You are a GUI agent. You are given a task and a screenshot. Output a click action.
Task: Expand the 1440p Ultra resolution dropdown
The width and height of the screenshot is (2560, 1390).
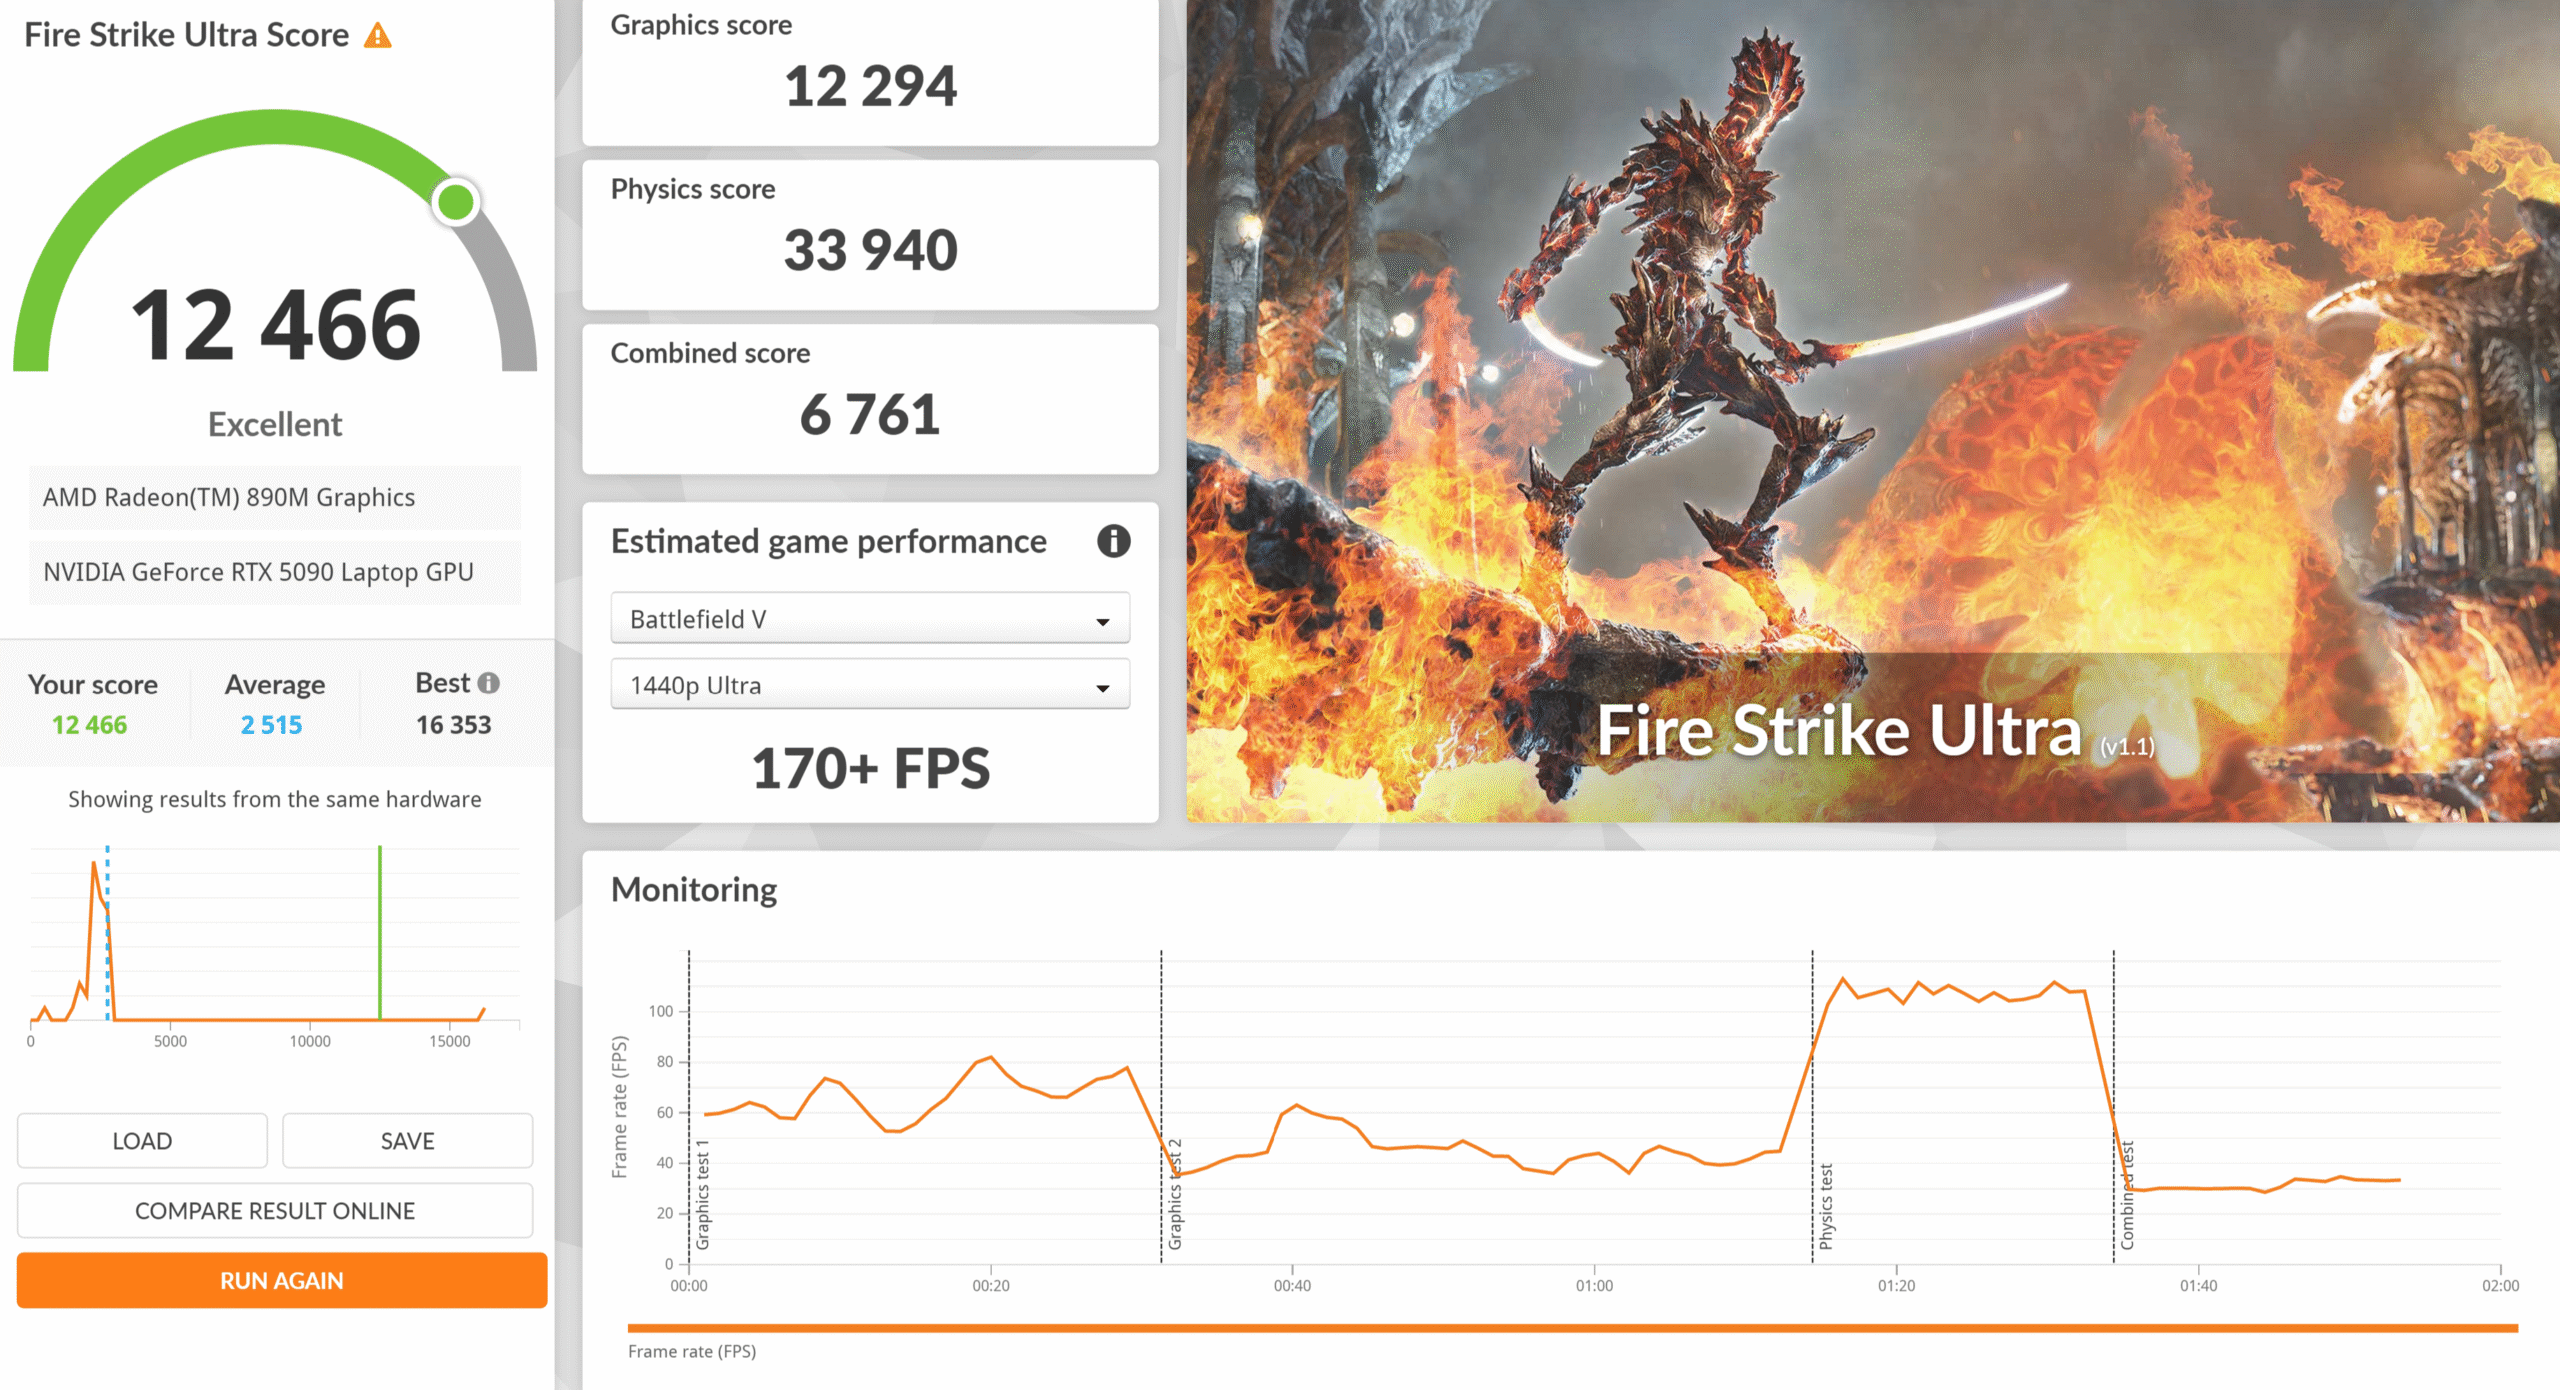869,685
